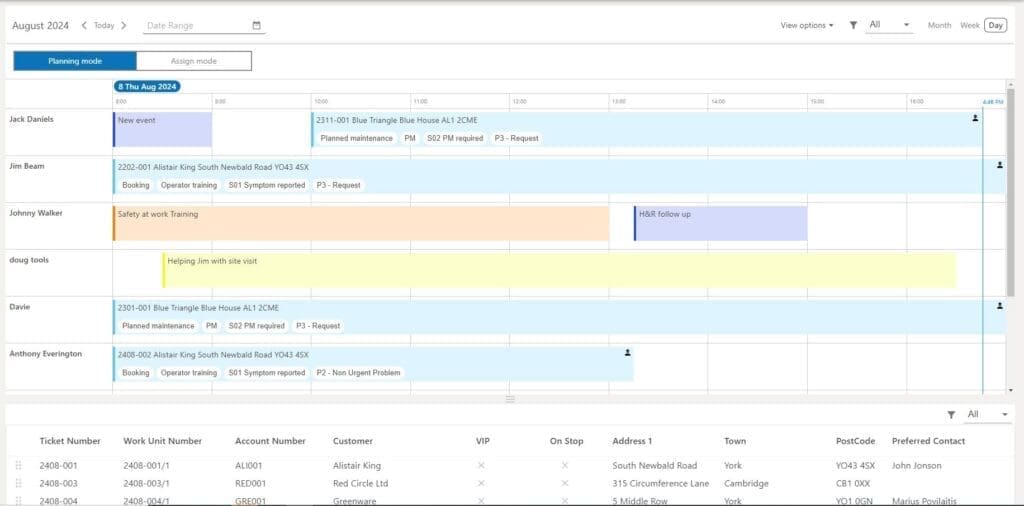Toggle On Stop mark for Red Circle Ltd

pos(565,484)
